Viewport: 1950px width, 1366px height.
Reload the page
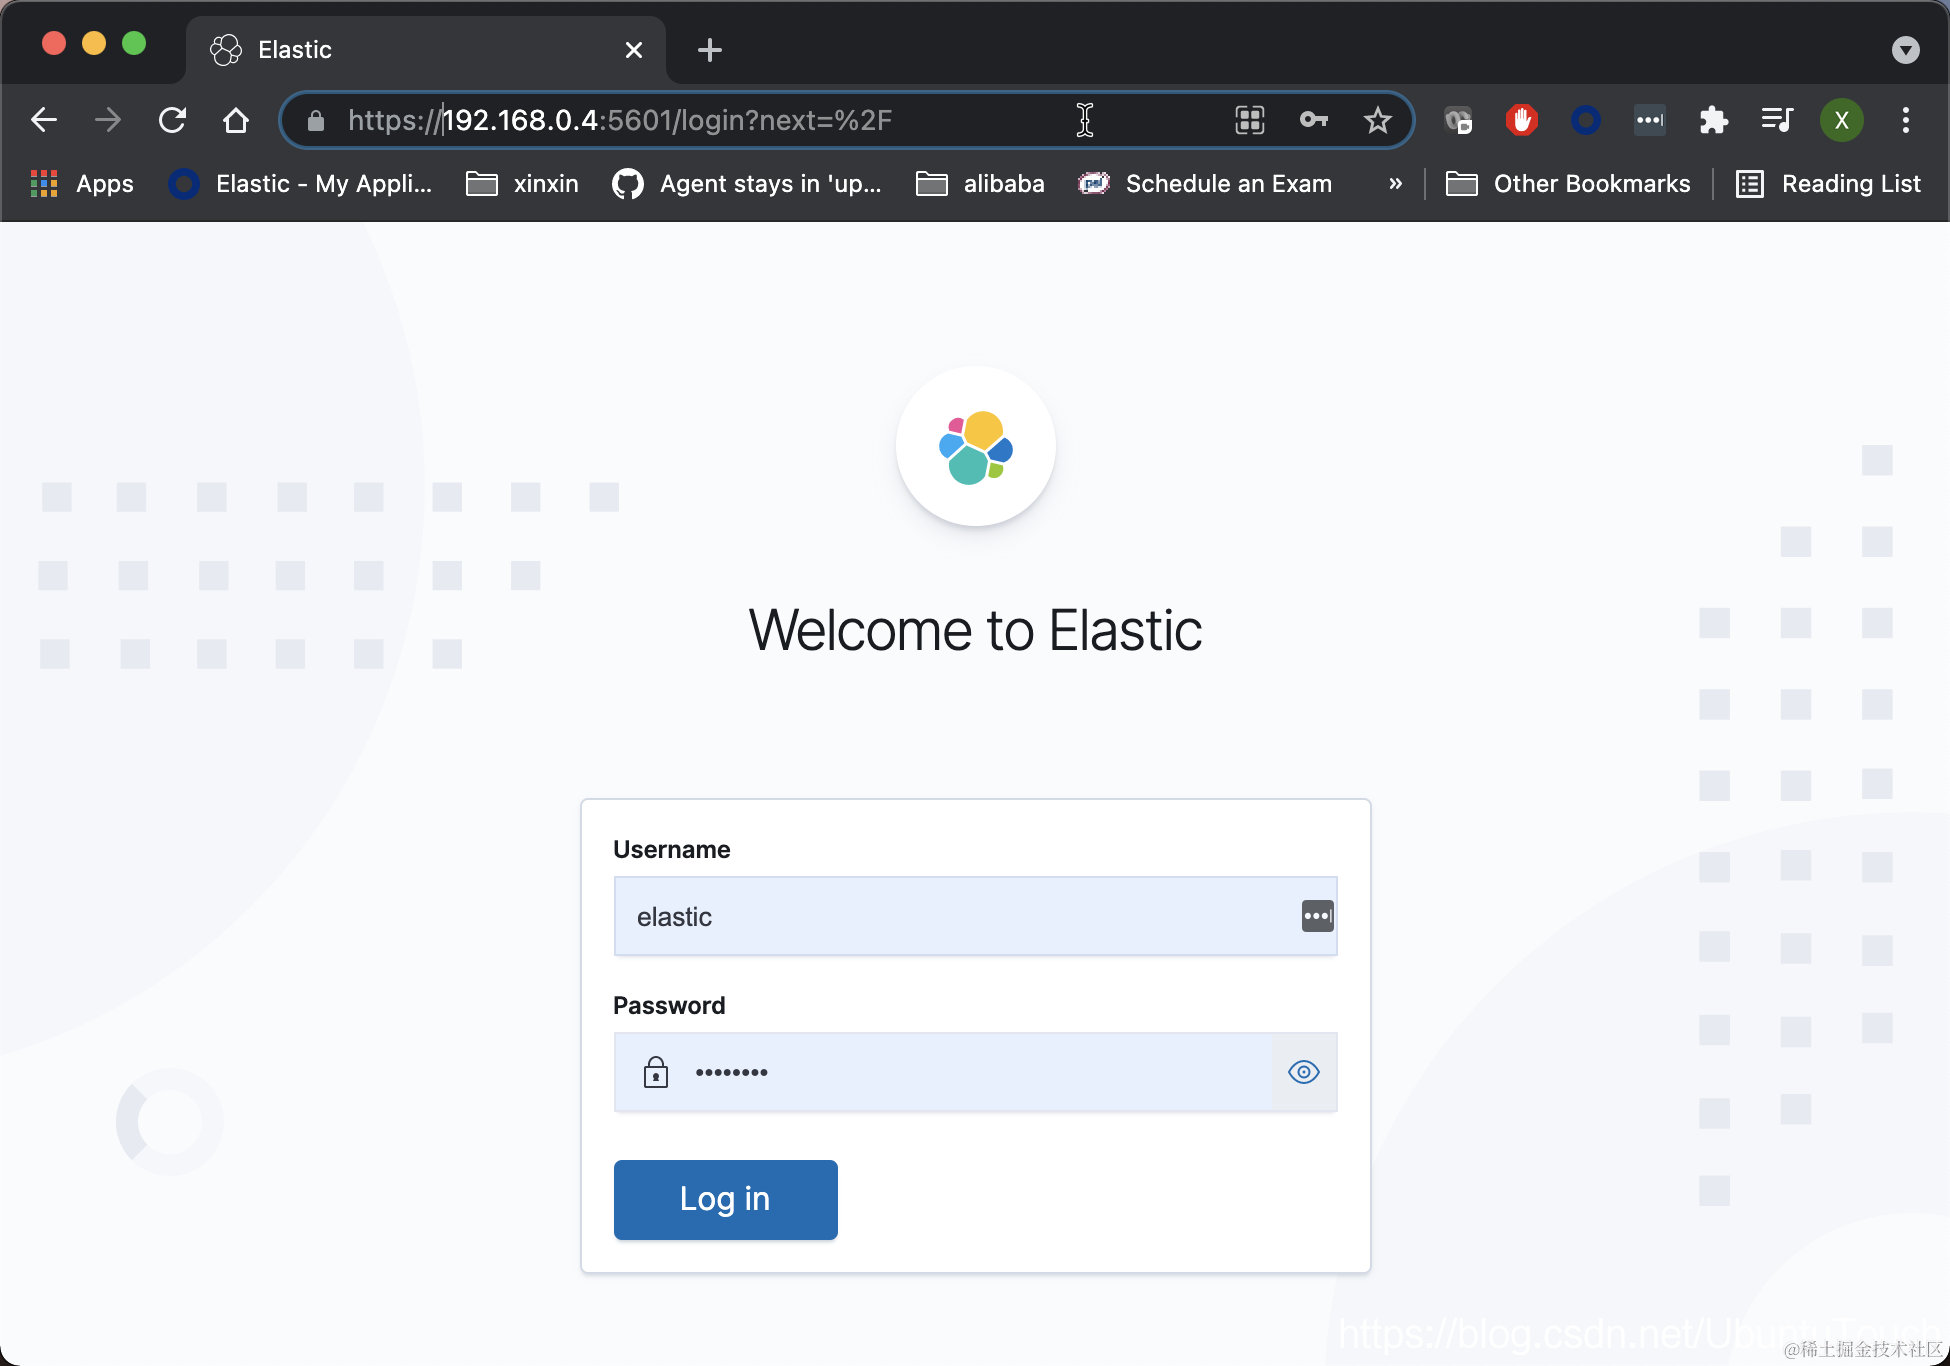(x=172, y=121)
